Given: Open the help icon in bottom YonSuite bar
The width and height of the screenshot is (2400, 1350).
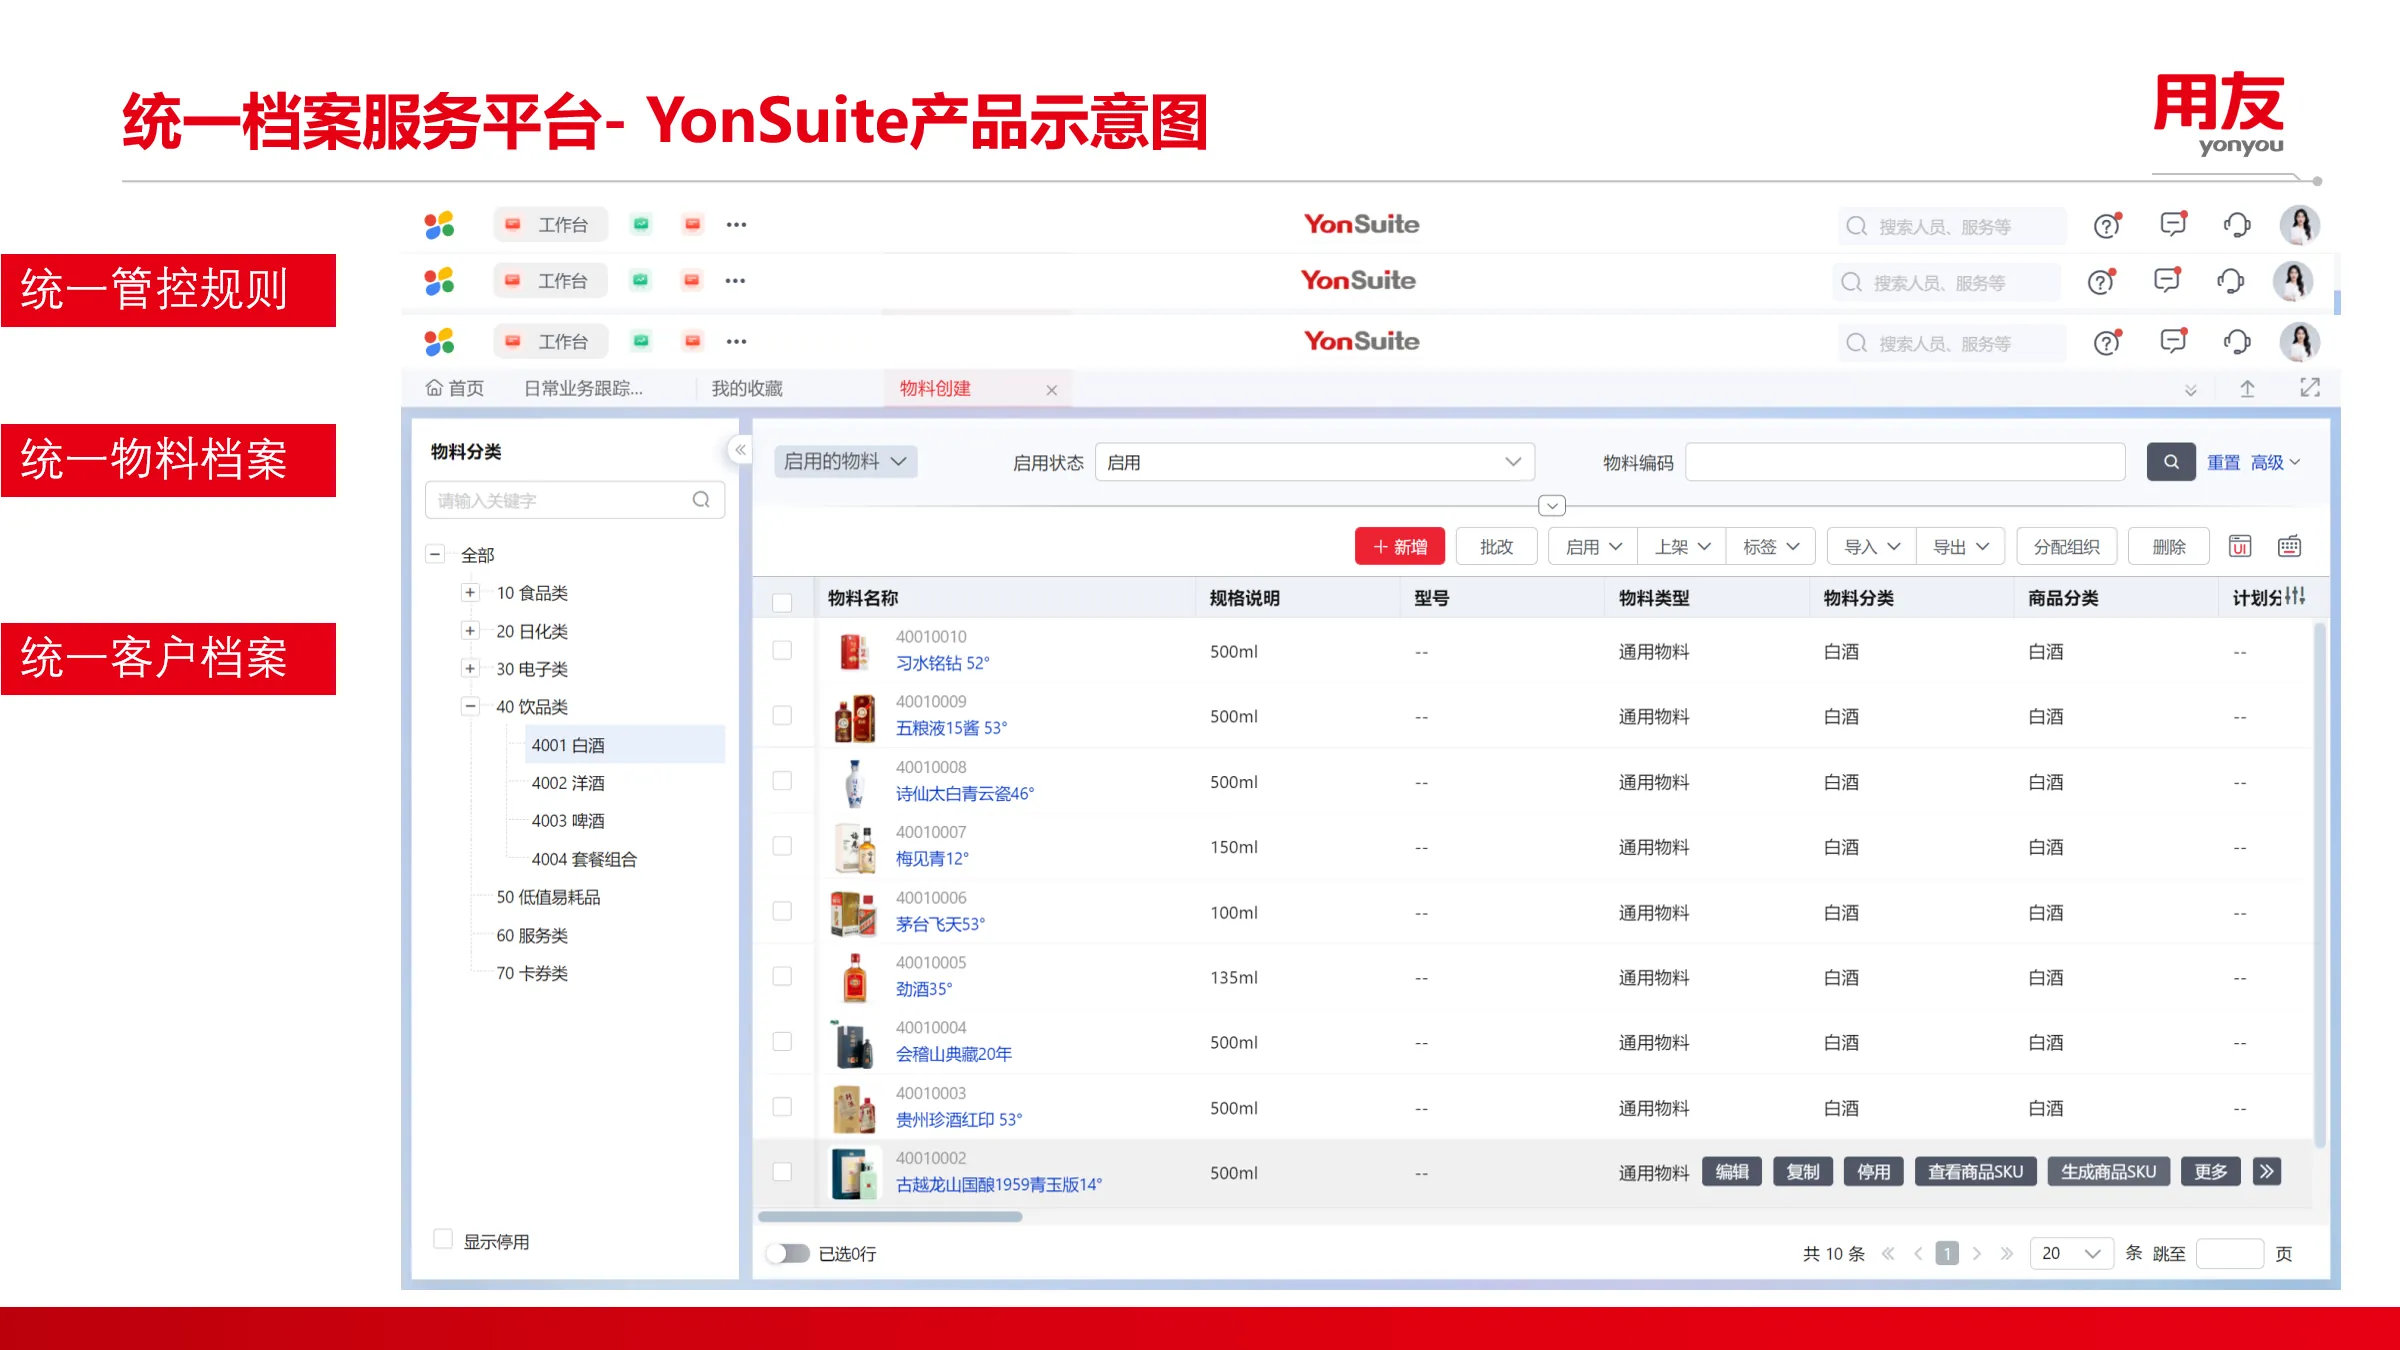Looking at the screenshot, I should pos(2107,342).
